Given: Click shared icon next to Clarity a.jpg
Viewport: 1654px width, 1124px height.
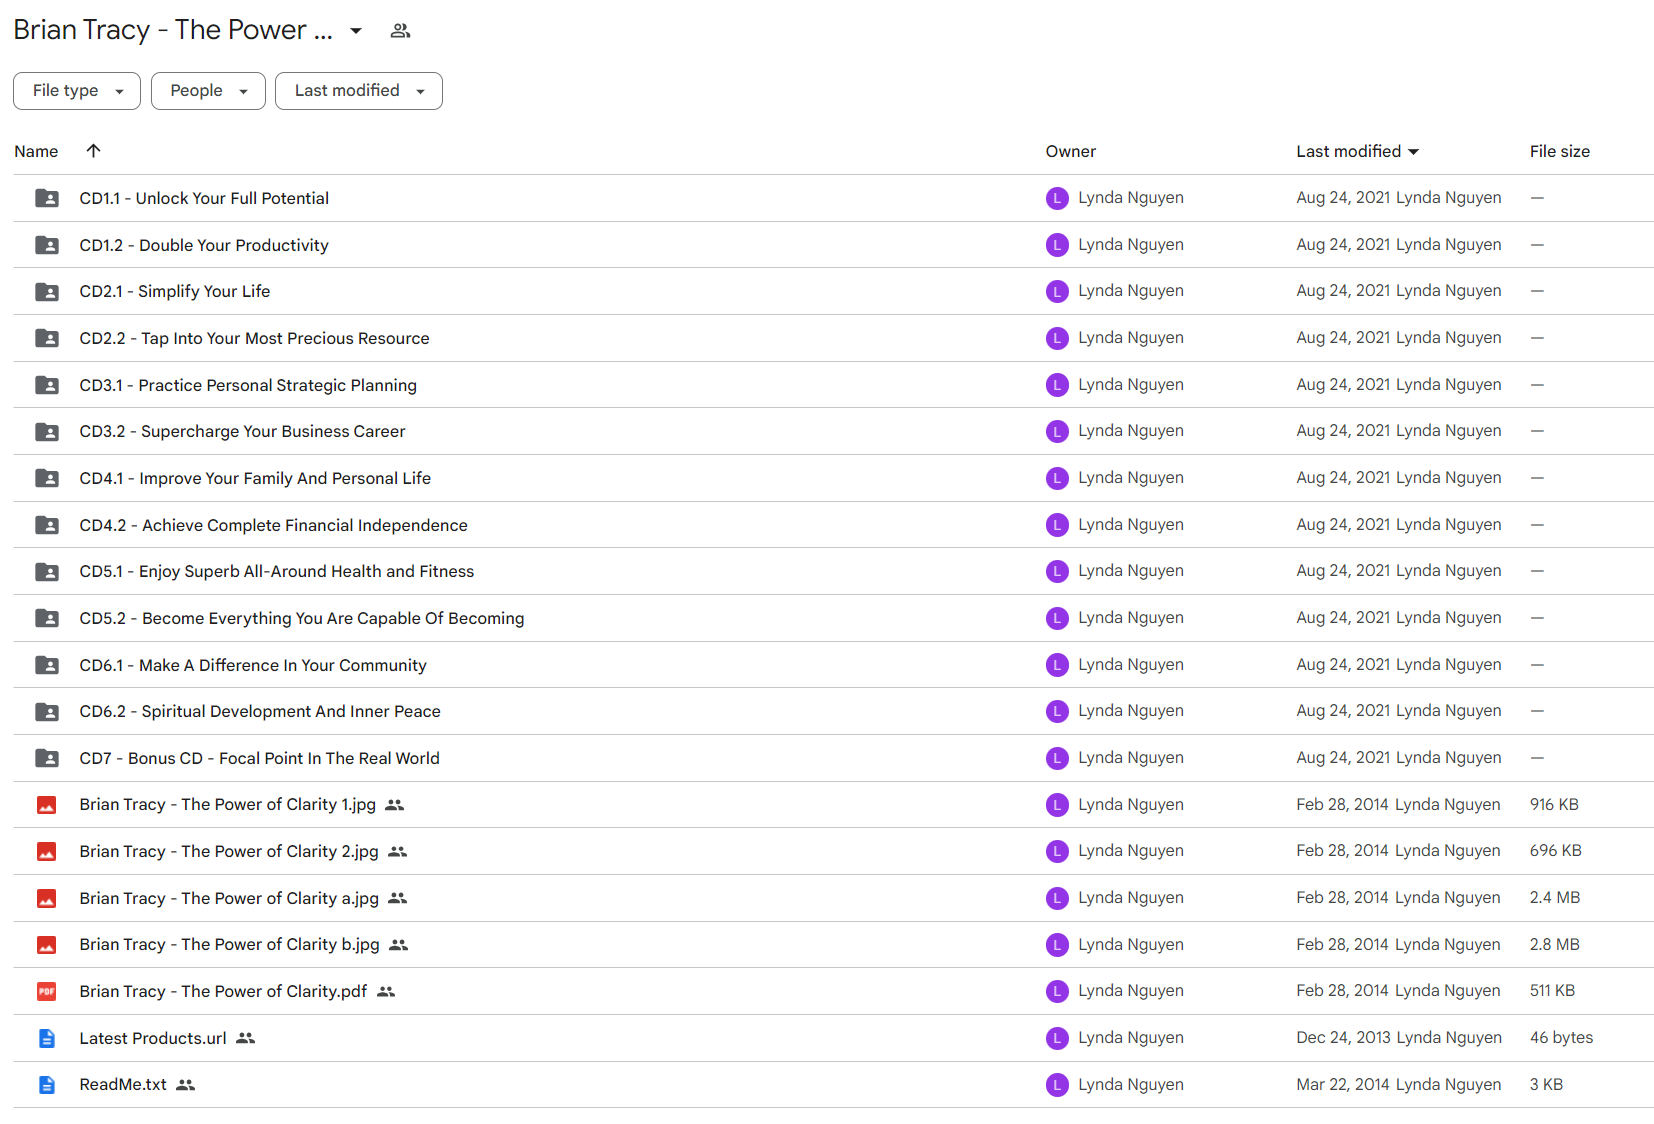Looking at the screenshot, I should click(398, 898).
